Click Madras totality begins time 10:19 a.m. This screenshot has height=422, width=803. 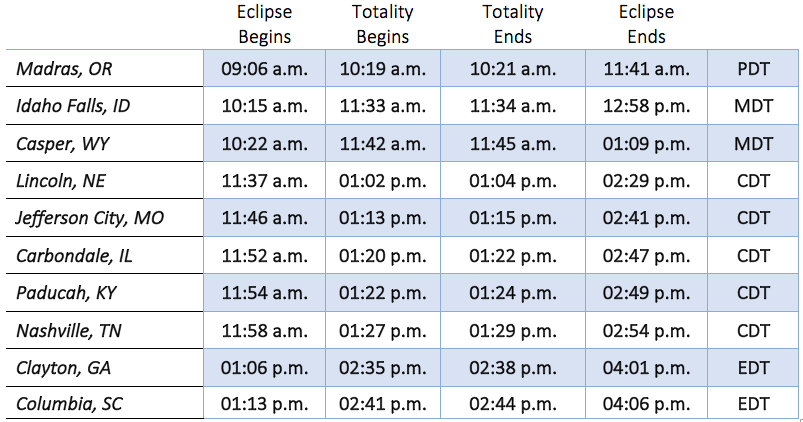pos(383,68)
